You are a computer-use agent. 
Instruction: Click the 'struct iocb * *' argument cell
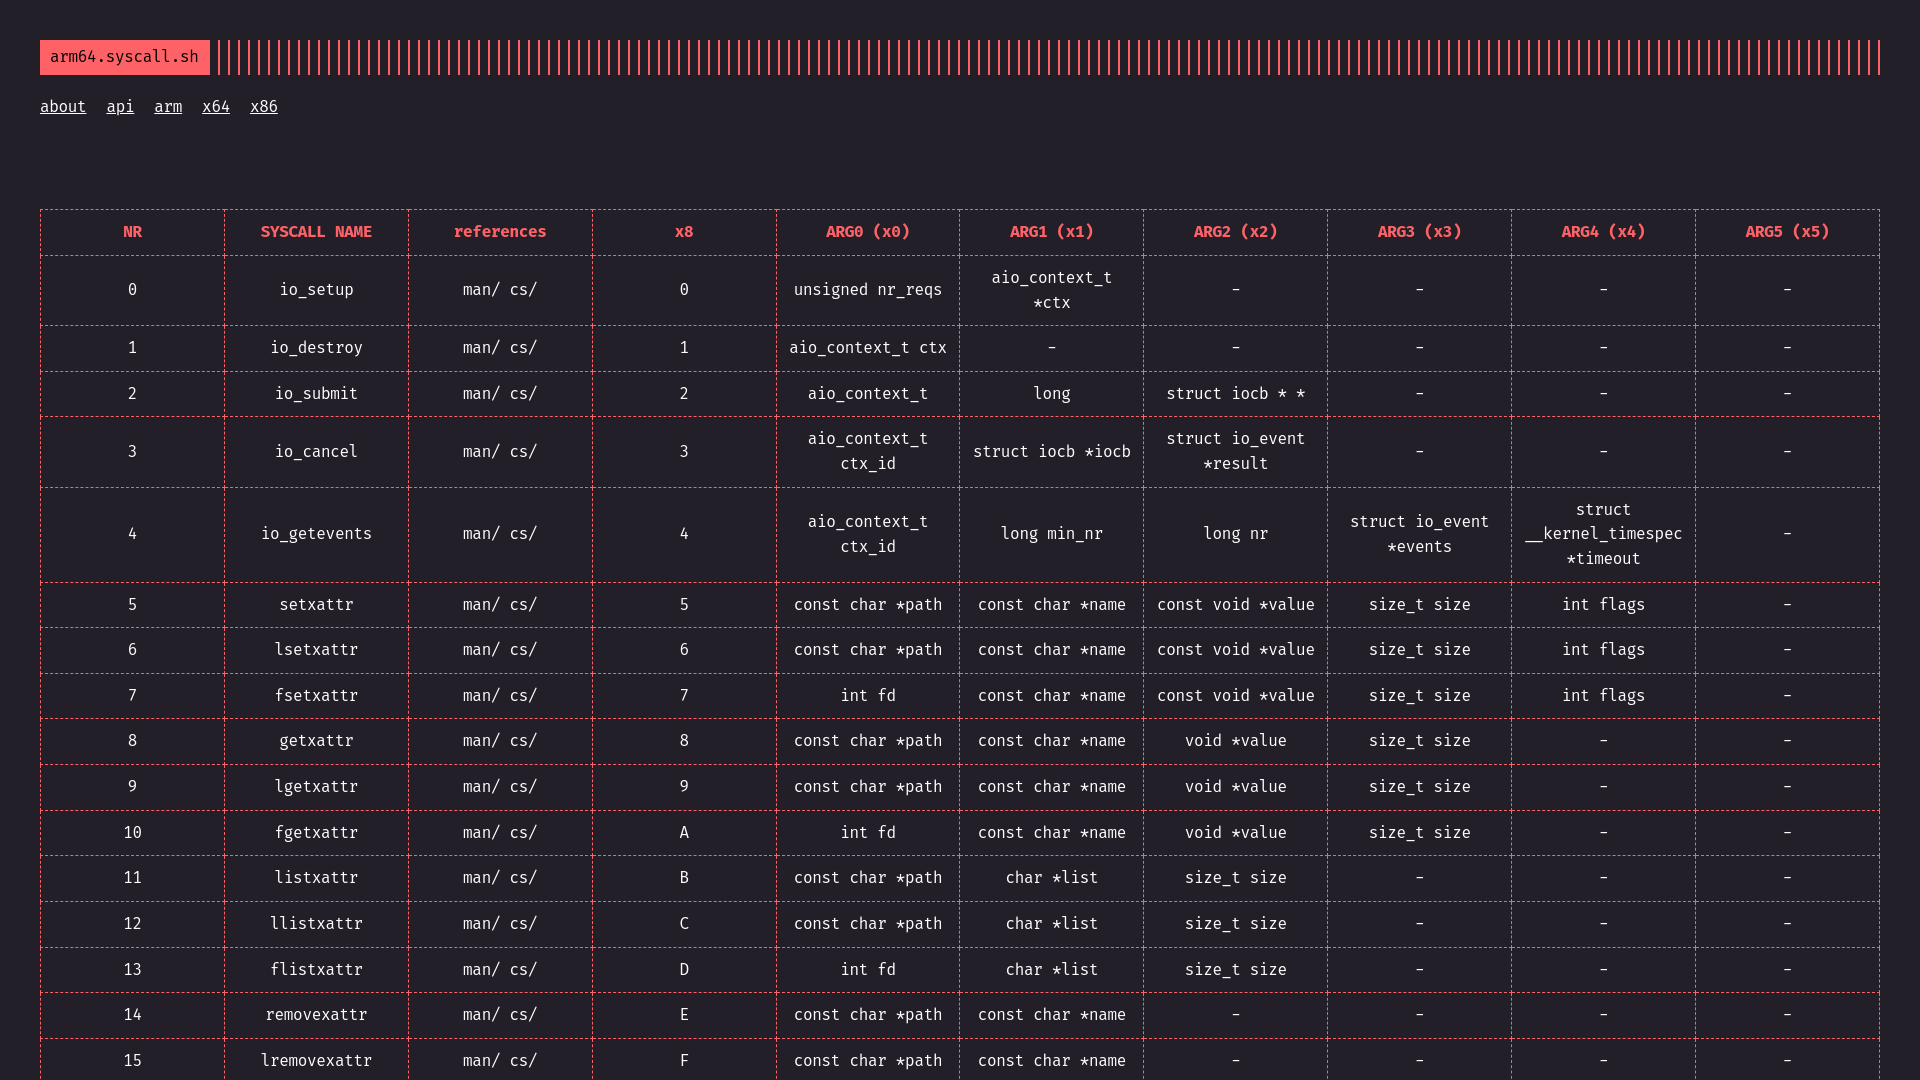click(1236, 394)
